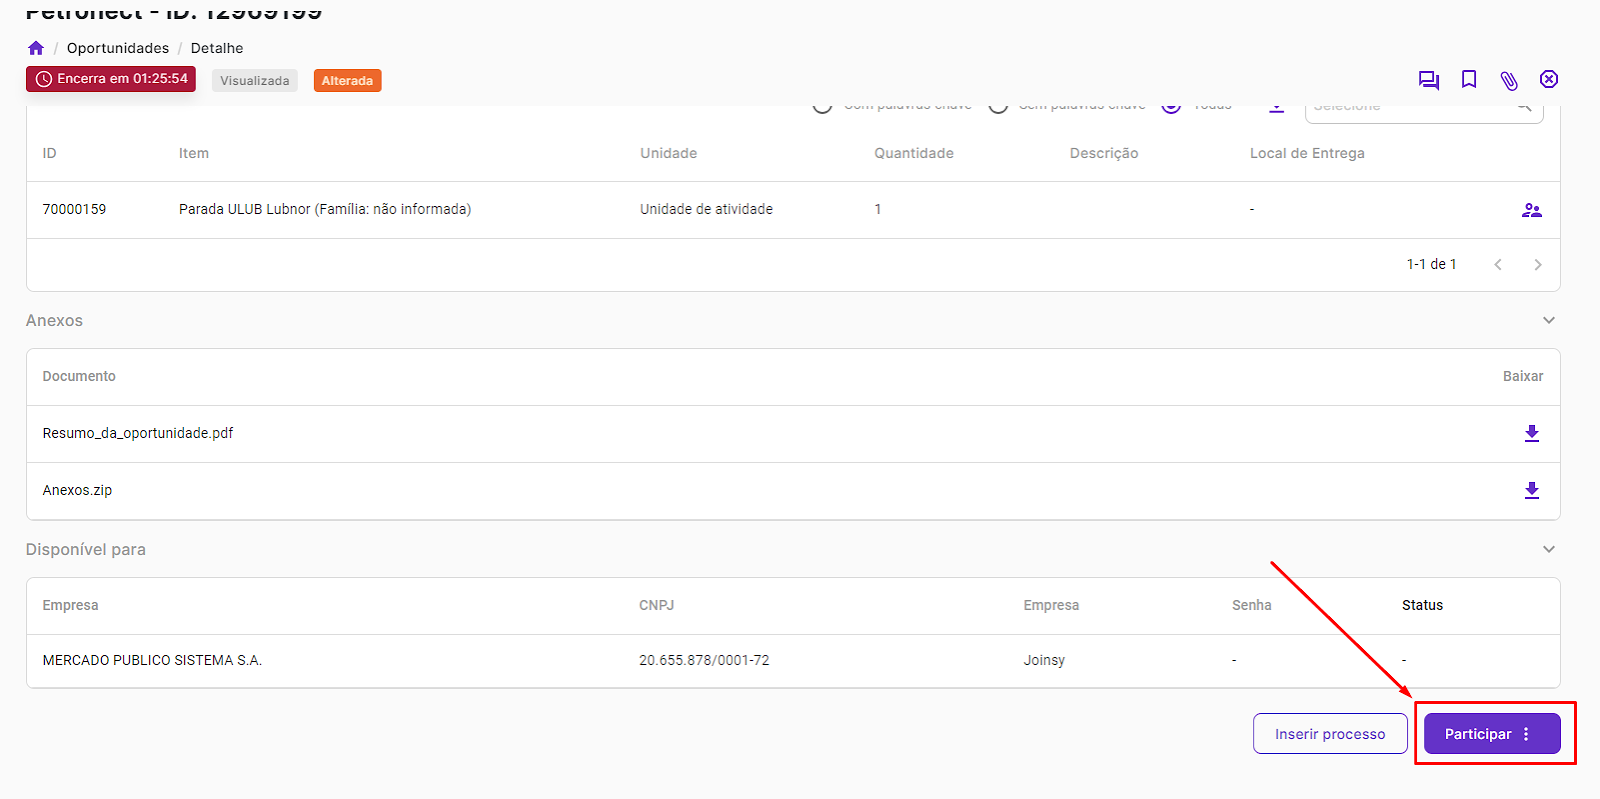
Task: Collapse the Disponível para section
Action: click(x=1548, y=550)
